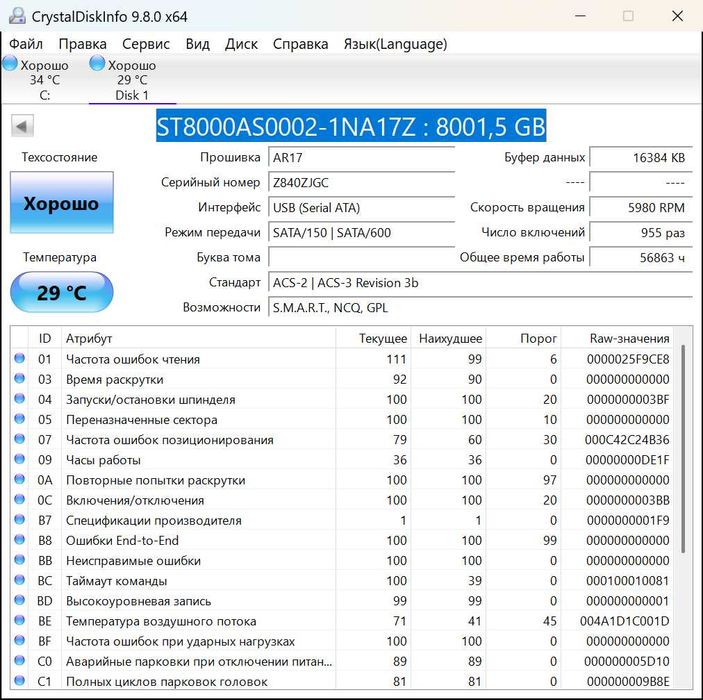Minimize the CrystalDiskInfo window
Screen dimensions: 703x700
[580, 16]
